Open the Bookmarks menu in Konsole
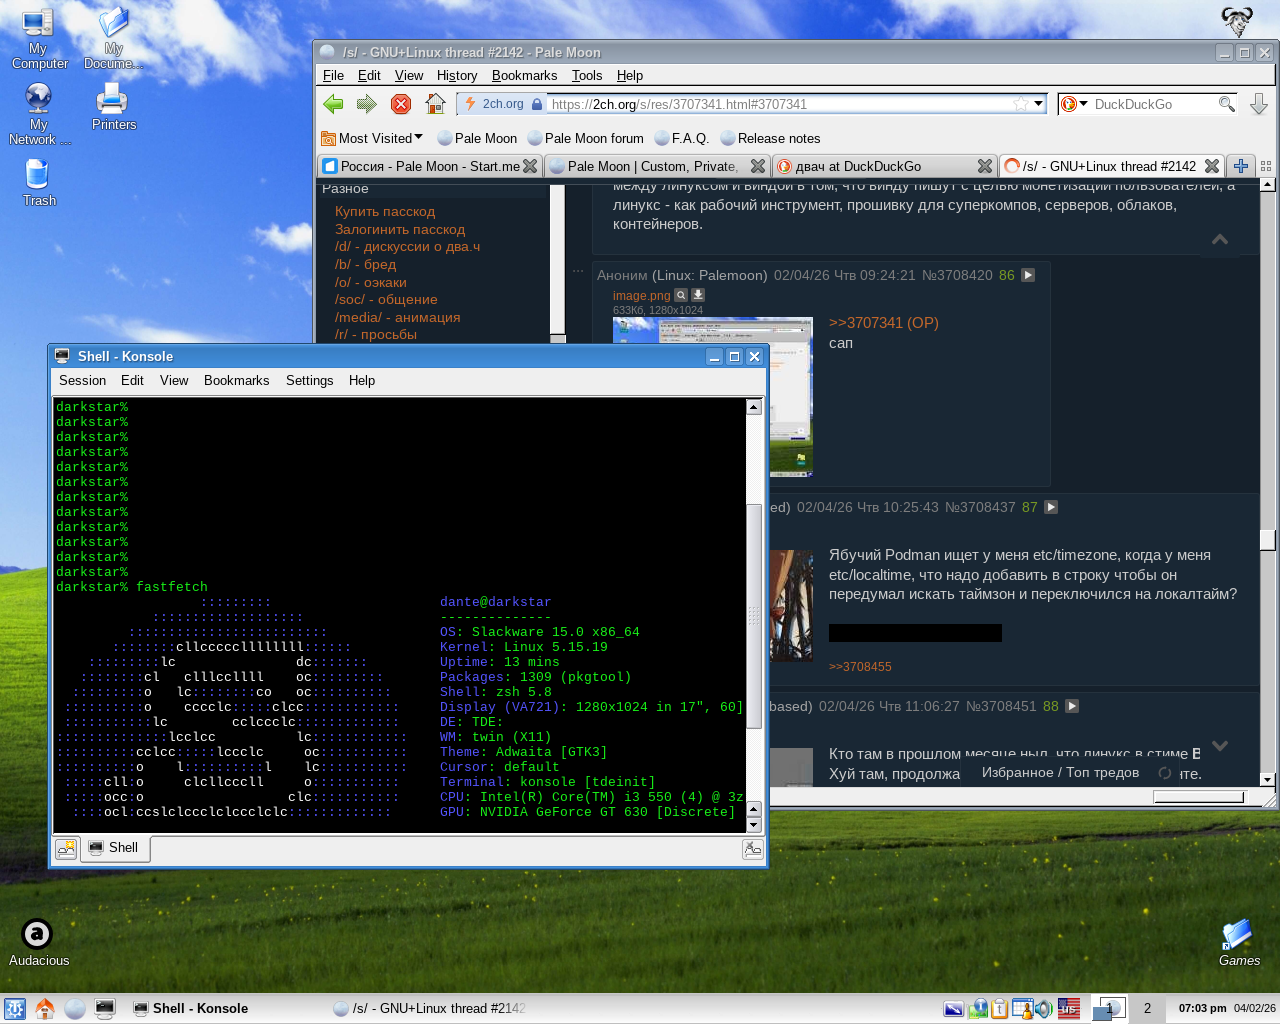Image resolution: width=1280 pixels, height=1024 pixels. tap(236, 380)
